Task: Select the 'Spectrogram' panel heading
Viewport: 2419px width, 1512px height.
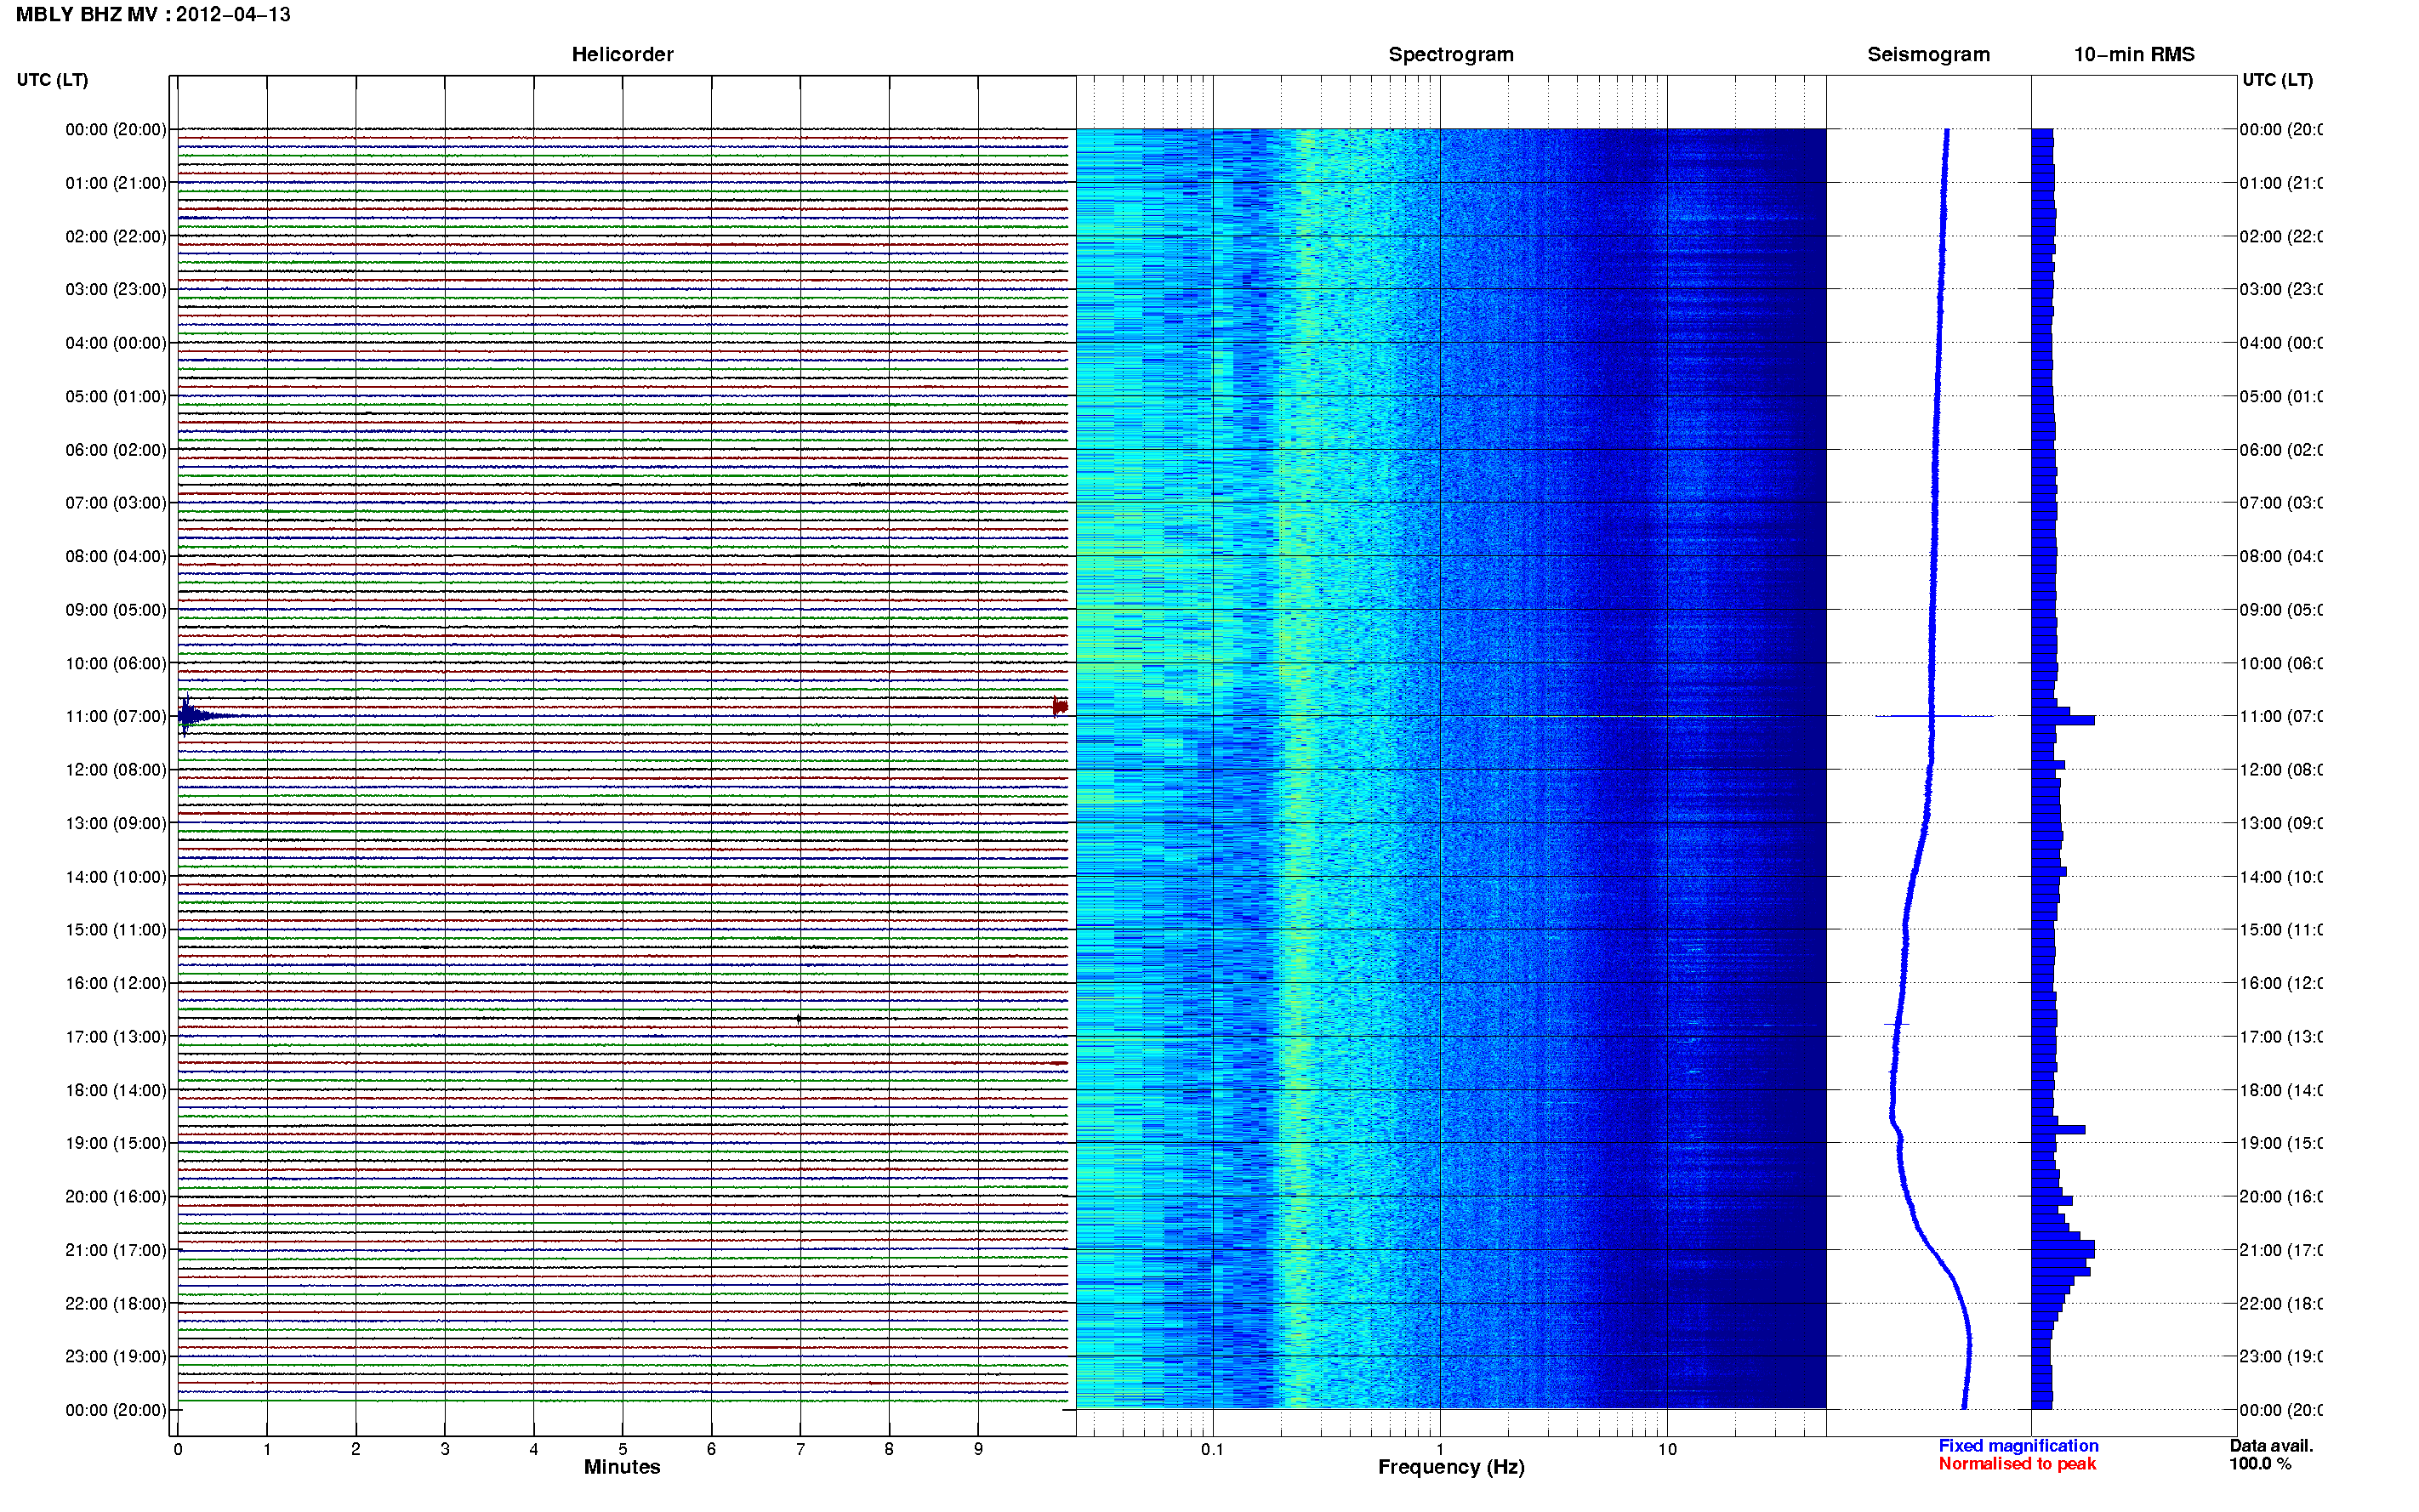Action: coord(1451,54)
